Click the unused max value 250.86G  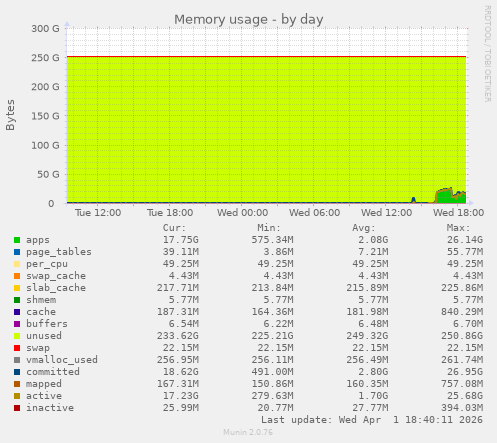[462, 336]
